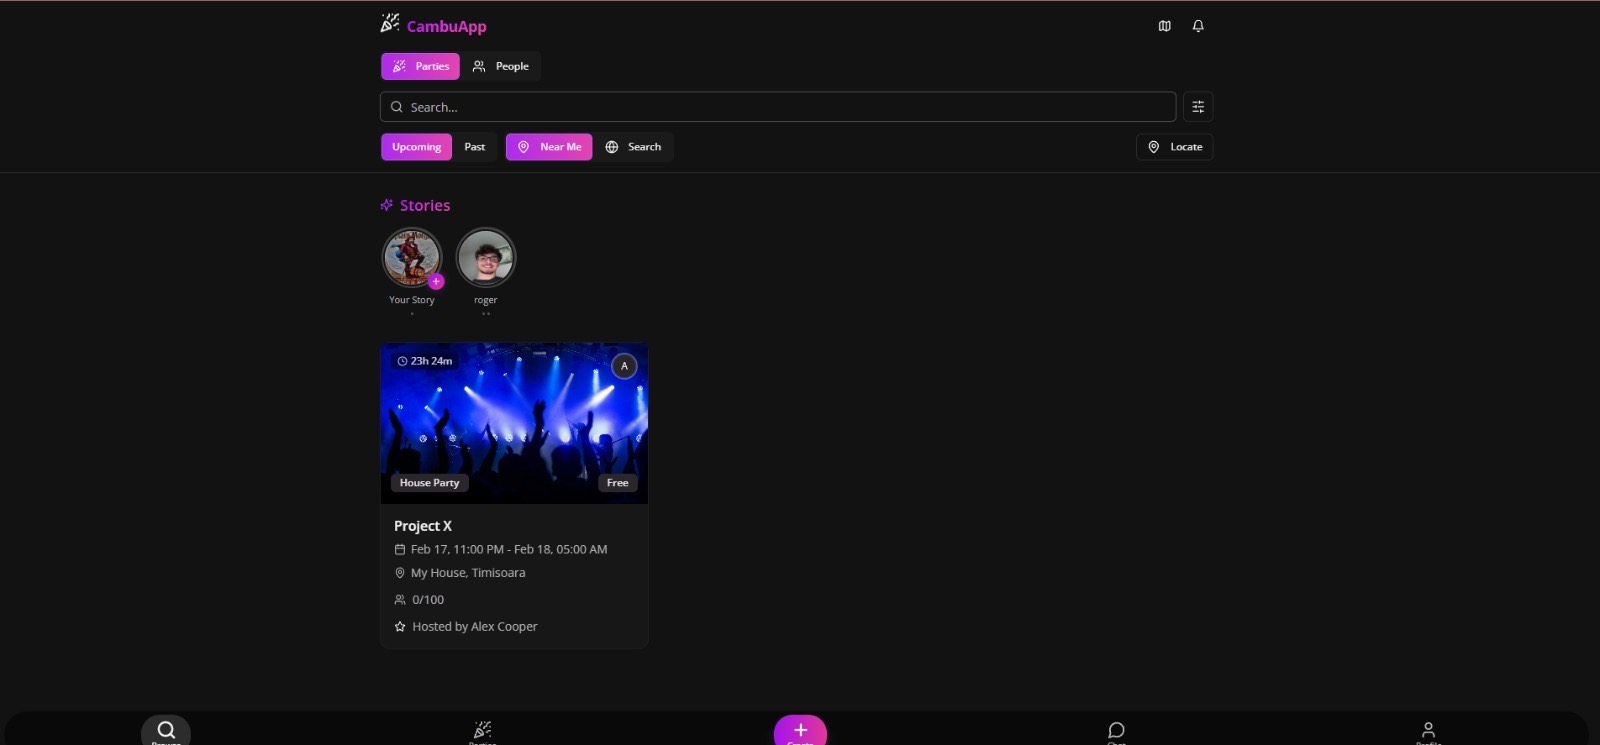Open the Project X title
The width and height of the screenshot is (1600, 745).
(x=423, y=526)
